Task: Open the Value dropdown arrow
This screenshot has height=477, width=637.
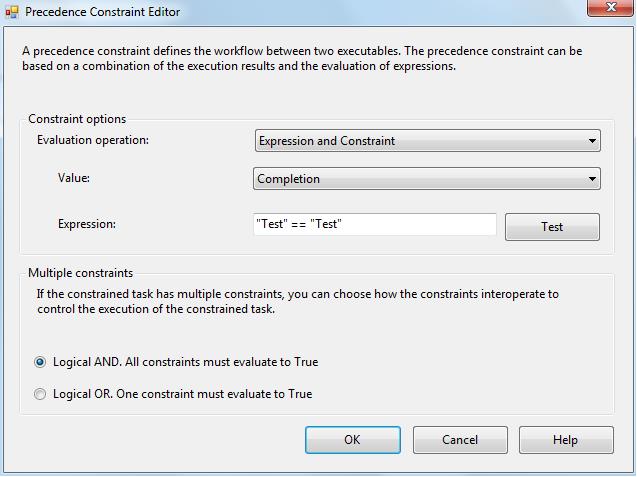Action: pos(592,179)
